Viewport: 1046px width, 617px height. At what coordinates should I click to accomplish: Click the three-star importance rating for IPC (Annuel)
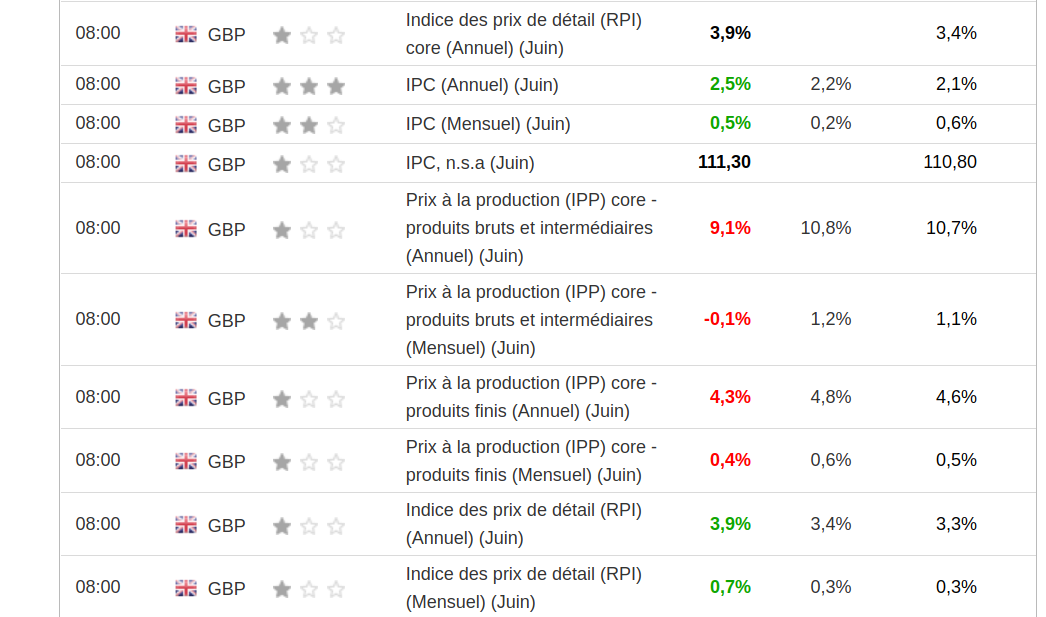308,86
